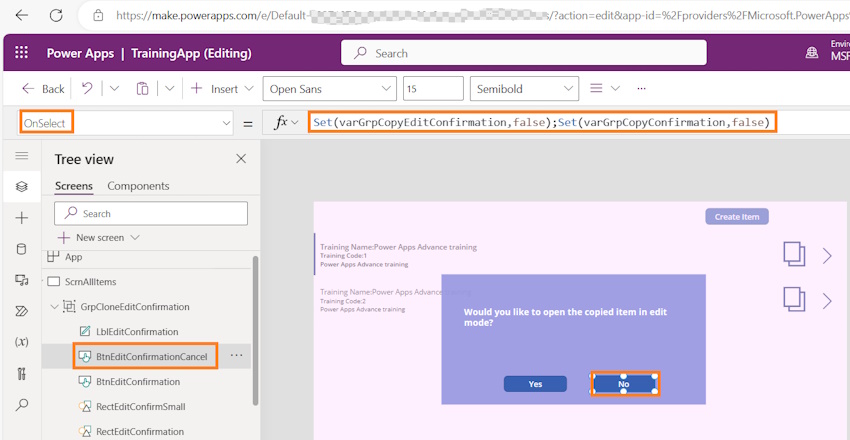Open the Data cylinder icon in sidebar
The height and width of the screenshot is (440, 850).
click(22, 249)
